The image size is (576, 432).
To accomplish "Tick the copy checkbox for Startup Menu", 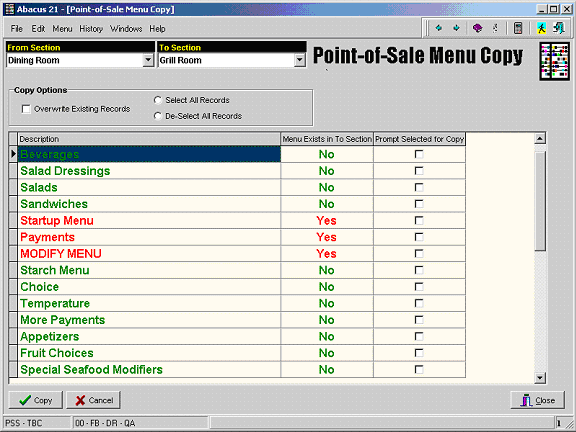I will [419, 220].
